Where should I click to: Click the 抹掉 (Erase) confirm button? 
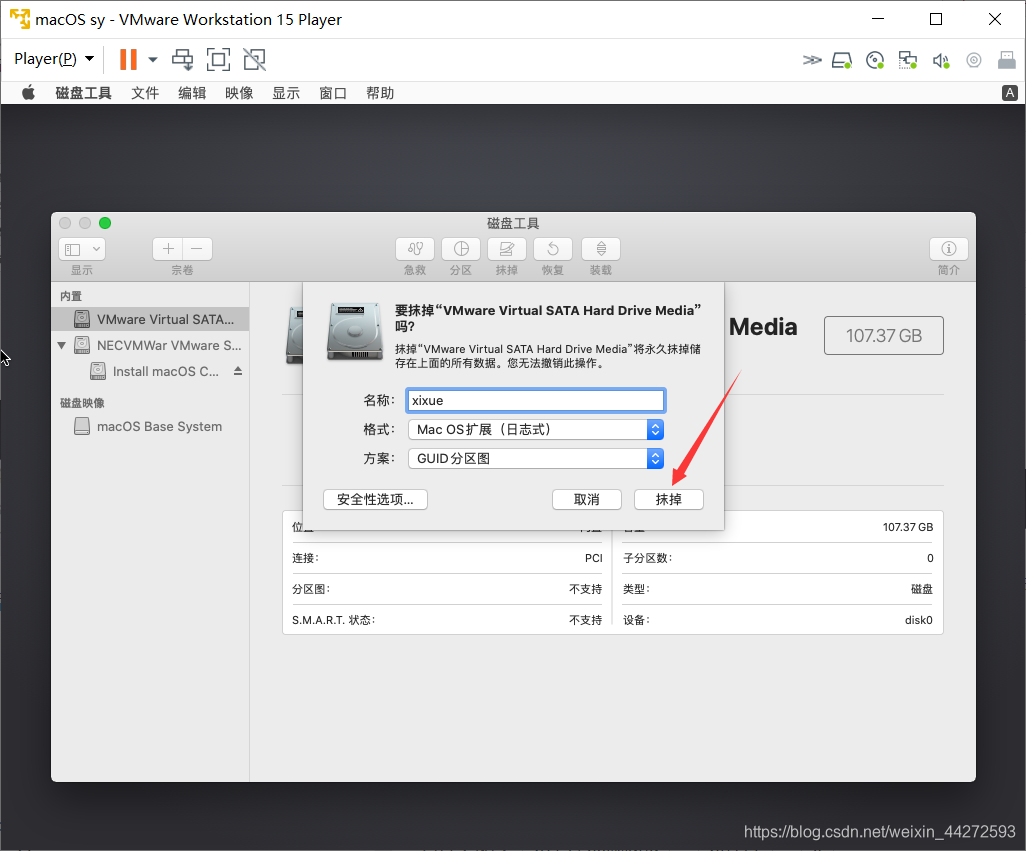click(x=668, y=499)
